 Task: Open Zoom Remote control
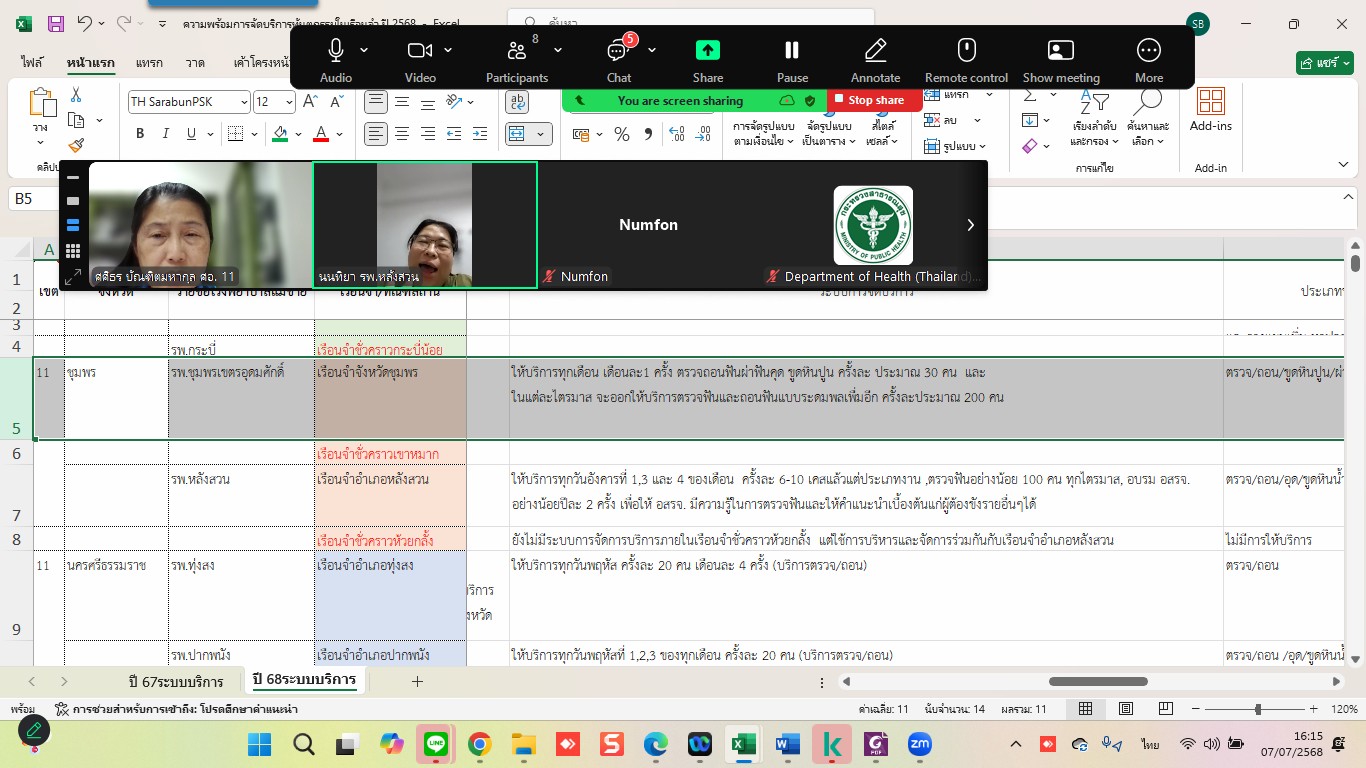tap(966, 51)
